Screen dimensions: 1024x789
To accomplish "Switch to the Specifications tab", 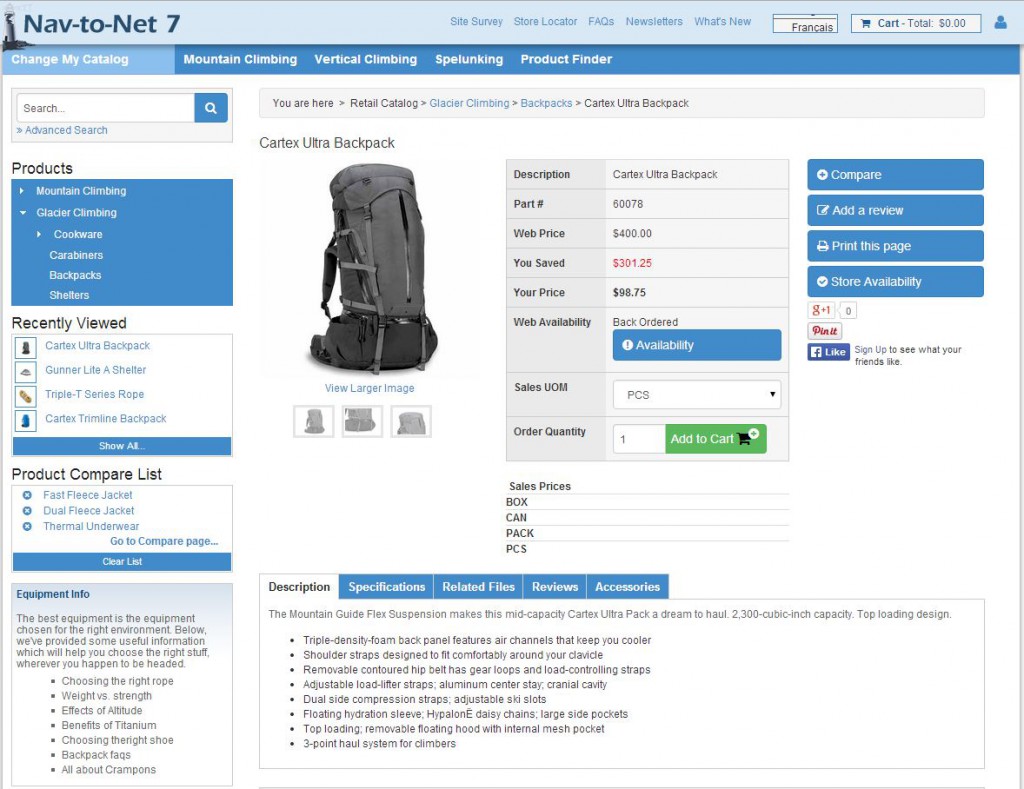I will [x=386, y=587].
